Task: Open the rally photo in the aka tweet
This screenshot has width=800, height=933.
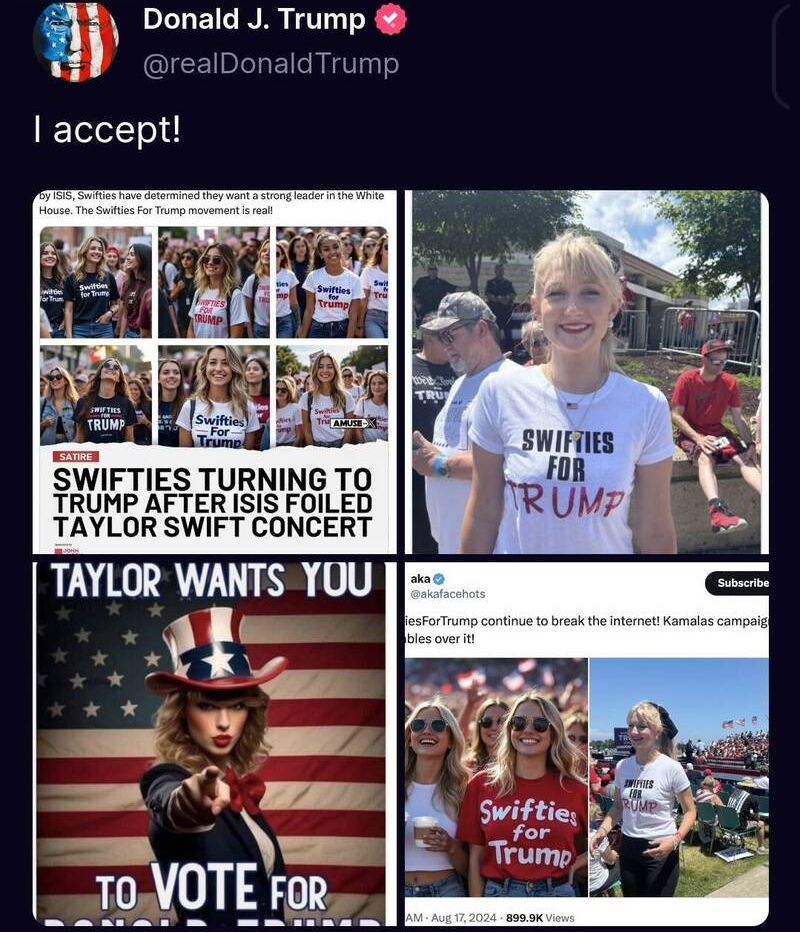Action: 678,777
